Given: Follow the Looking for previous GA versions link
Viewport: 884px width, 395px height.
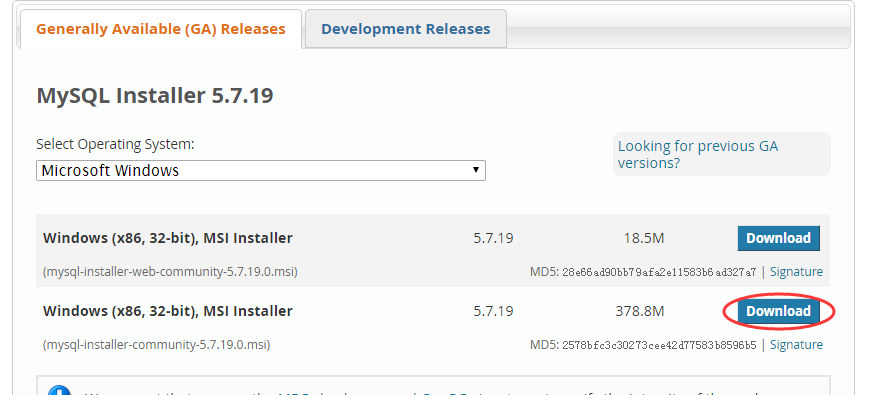Looking at the screenshot, I should pyautogui.click(x=698, y=154).
